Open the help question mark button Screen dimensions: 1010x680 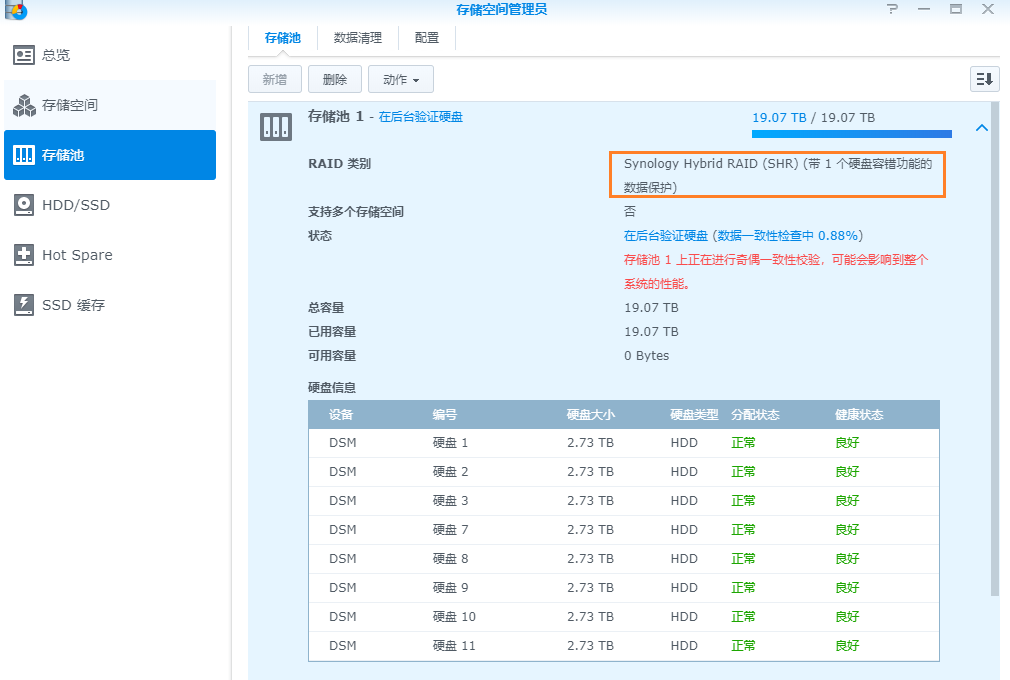tap(892, 9)
